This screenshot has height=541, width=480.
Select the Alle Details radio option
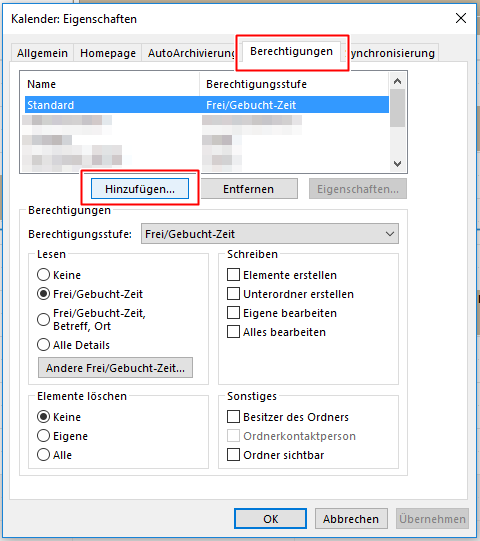[x=73, y=345]
